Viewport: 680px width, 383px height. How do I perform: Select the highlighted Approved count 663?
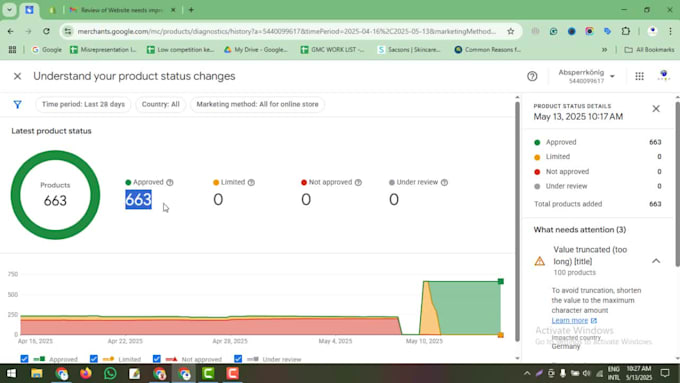point(138,200)
